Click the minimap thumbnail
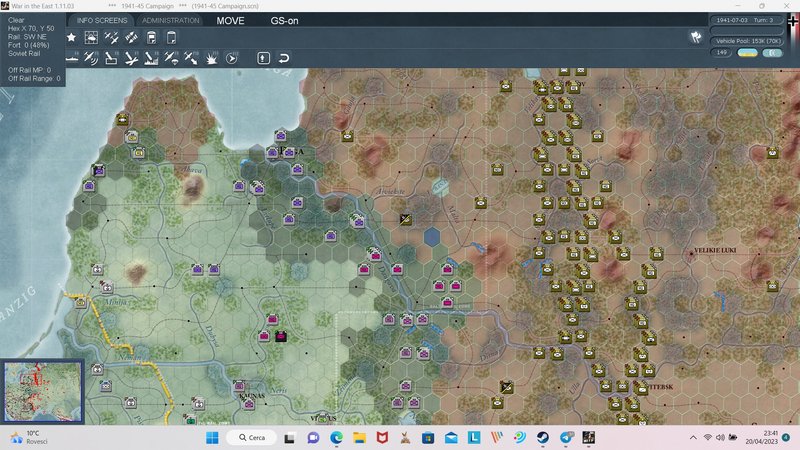Viewport: 800px width, 450px height. pos(42,391)
